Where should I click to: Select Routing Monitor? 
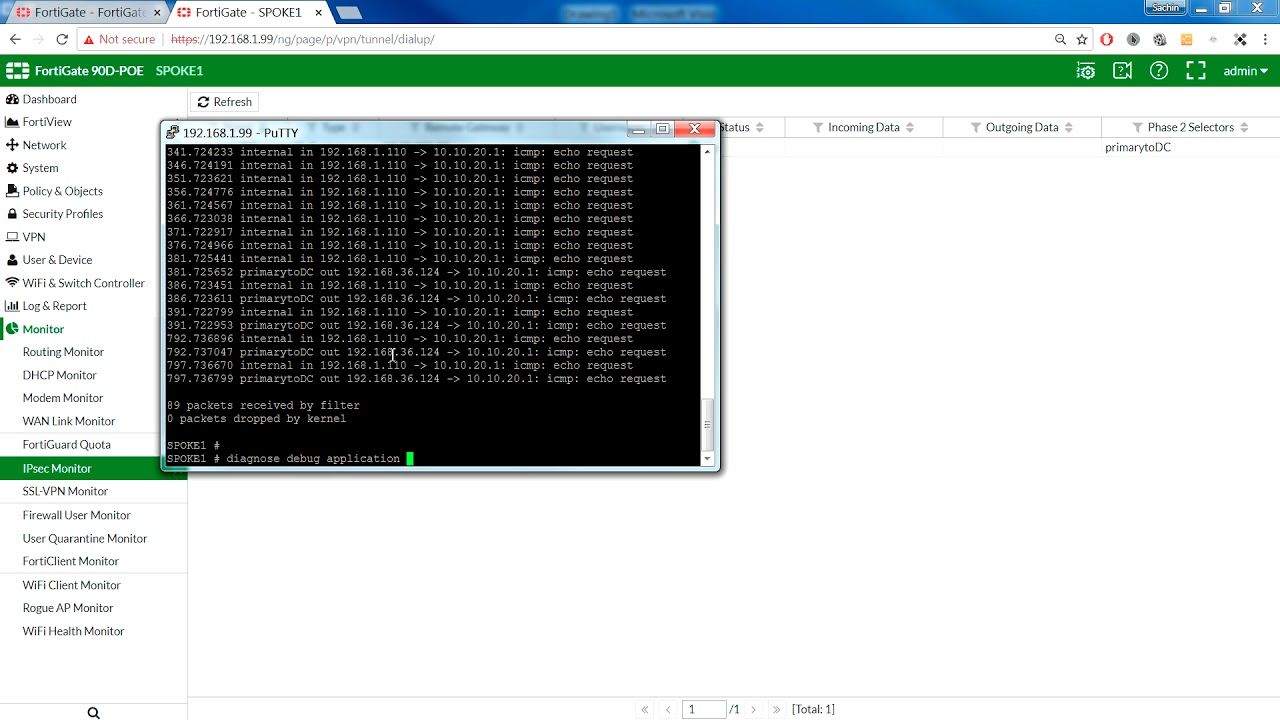(63, 352)
